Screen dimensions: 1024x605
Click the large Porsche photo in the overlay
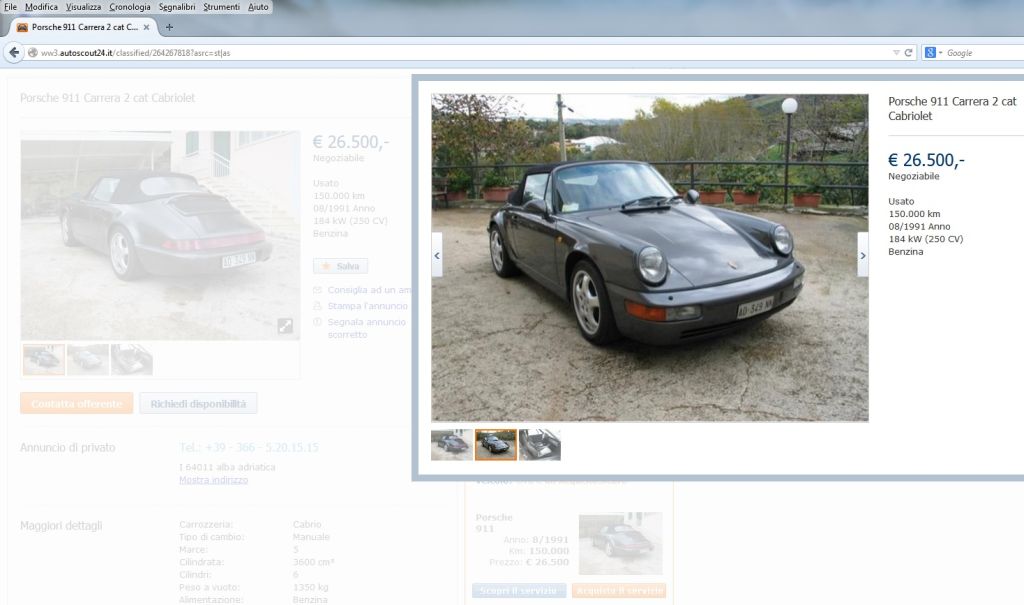tap(650, 258)
